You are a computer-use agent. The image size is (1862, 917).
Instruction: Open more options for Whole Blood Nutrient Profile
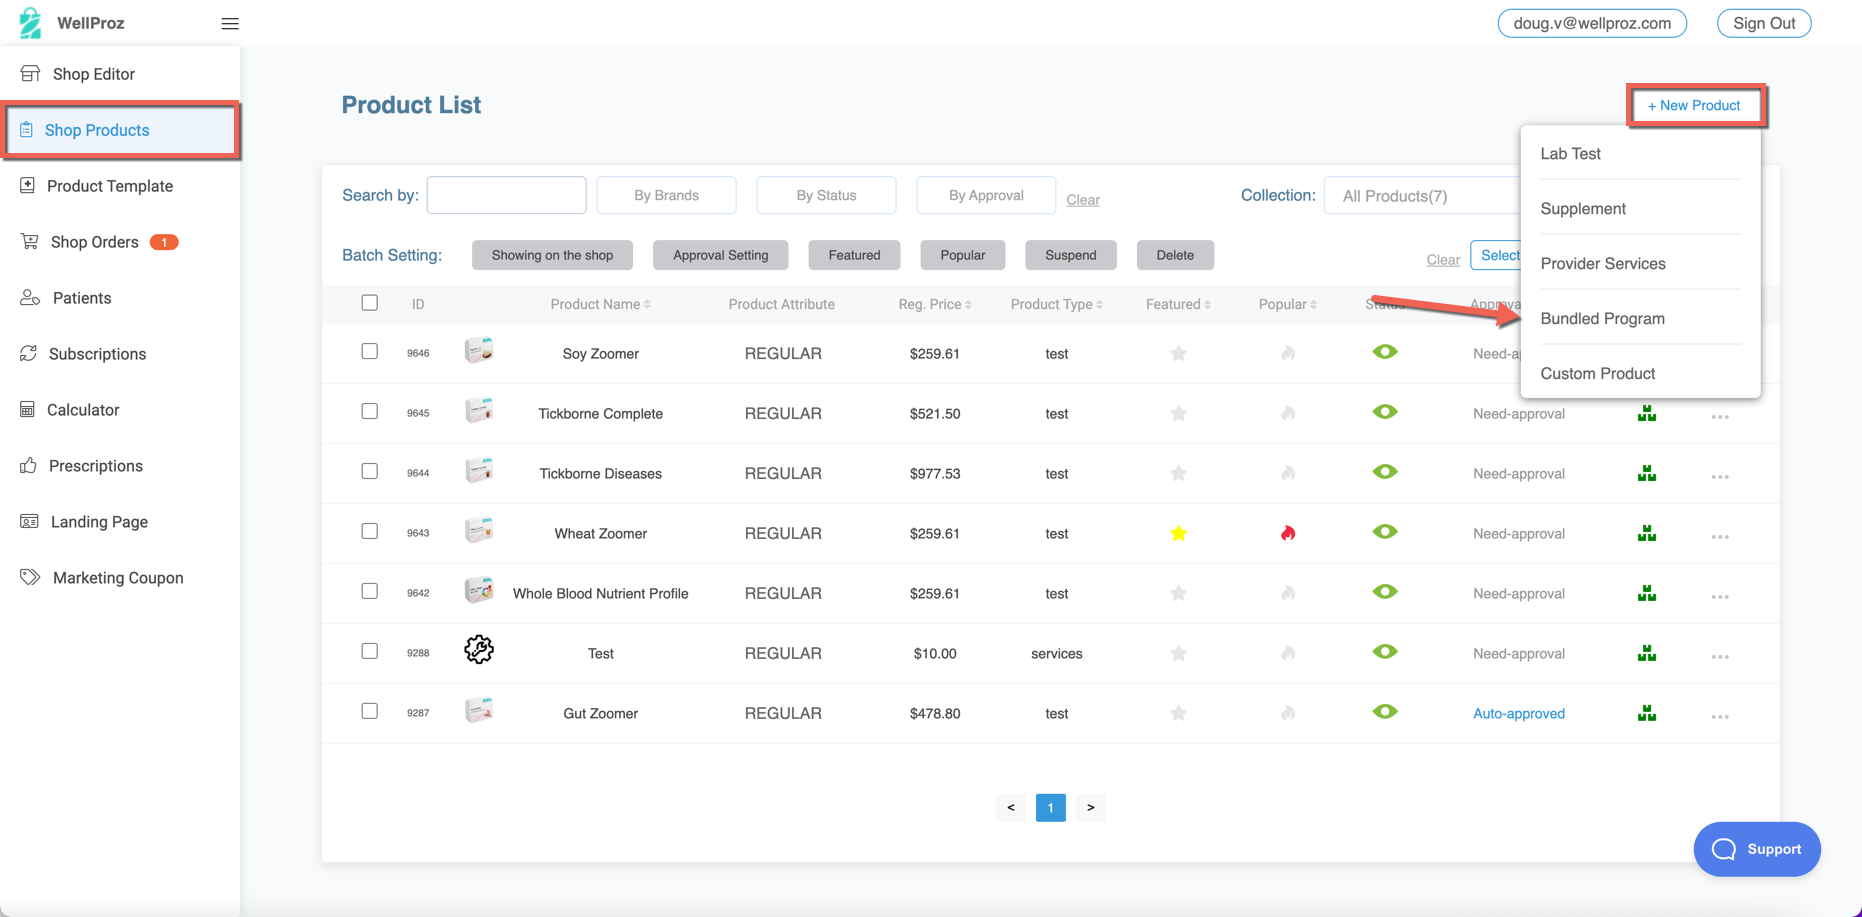point(1720,597)
